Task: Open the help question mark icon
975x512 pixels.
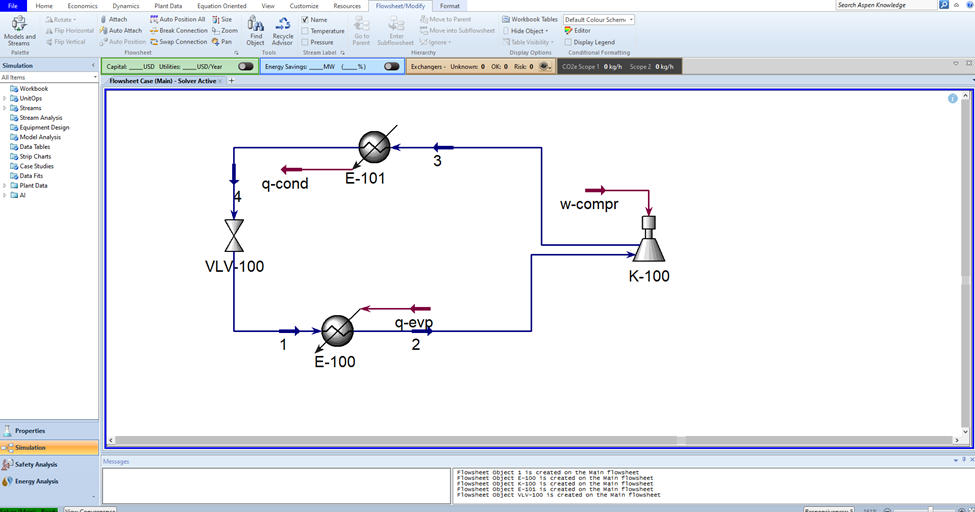Action: [x=970, y=4]
